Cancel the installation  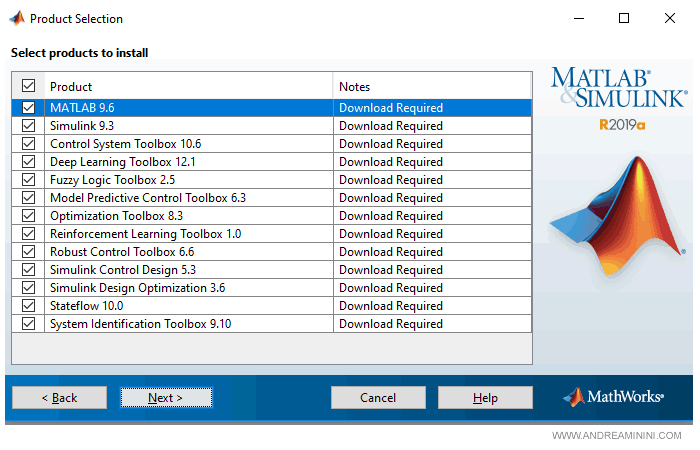pos(378,397)
